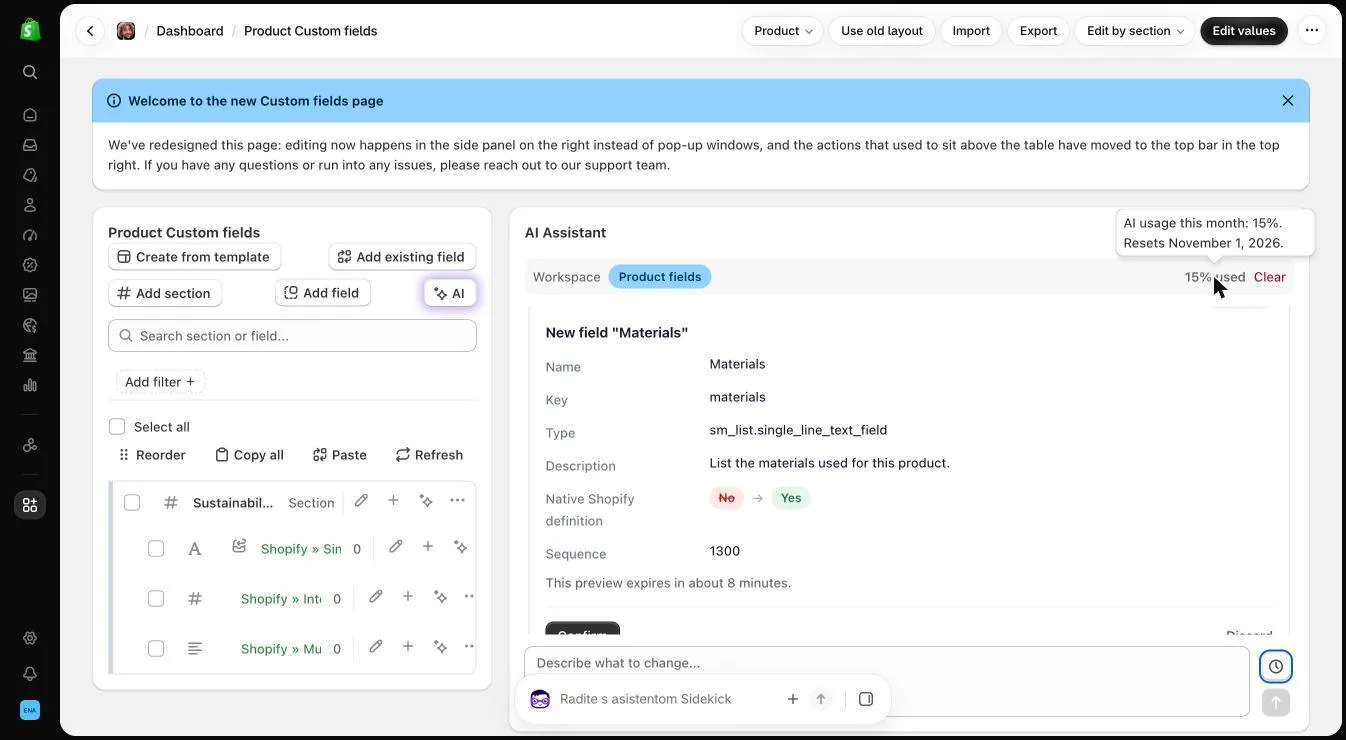1346x740 pixels.
Task: Clear the AI assistant conversation
Action: click(x=1269, y=277)
